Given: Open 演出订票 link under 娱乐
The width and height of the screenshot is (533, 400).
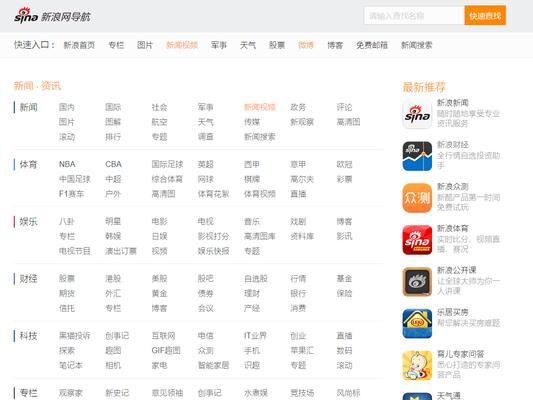Looking at the screenshot, I should pyautogui.click(x=121, y=251).
